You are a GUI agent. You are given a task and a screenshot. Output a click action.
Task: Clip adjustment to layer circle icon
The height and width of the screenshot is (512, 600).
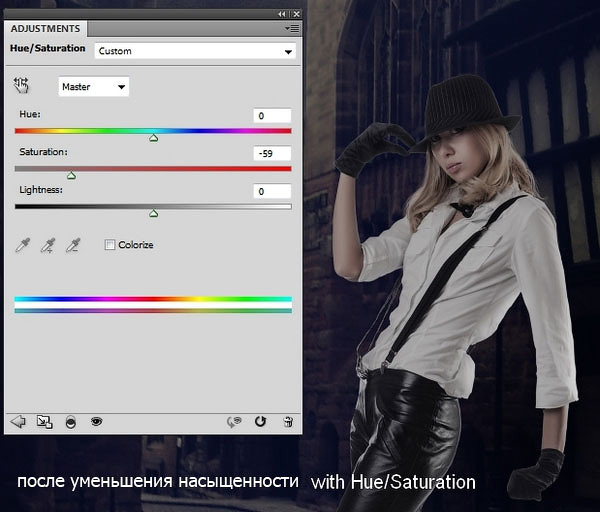[x=71, y=422]
